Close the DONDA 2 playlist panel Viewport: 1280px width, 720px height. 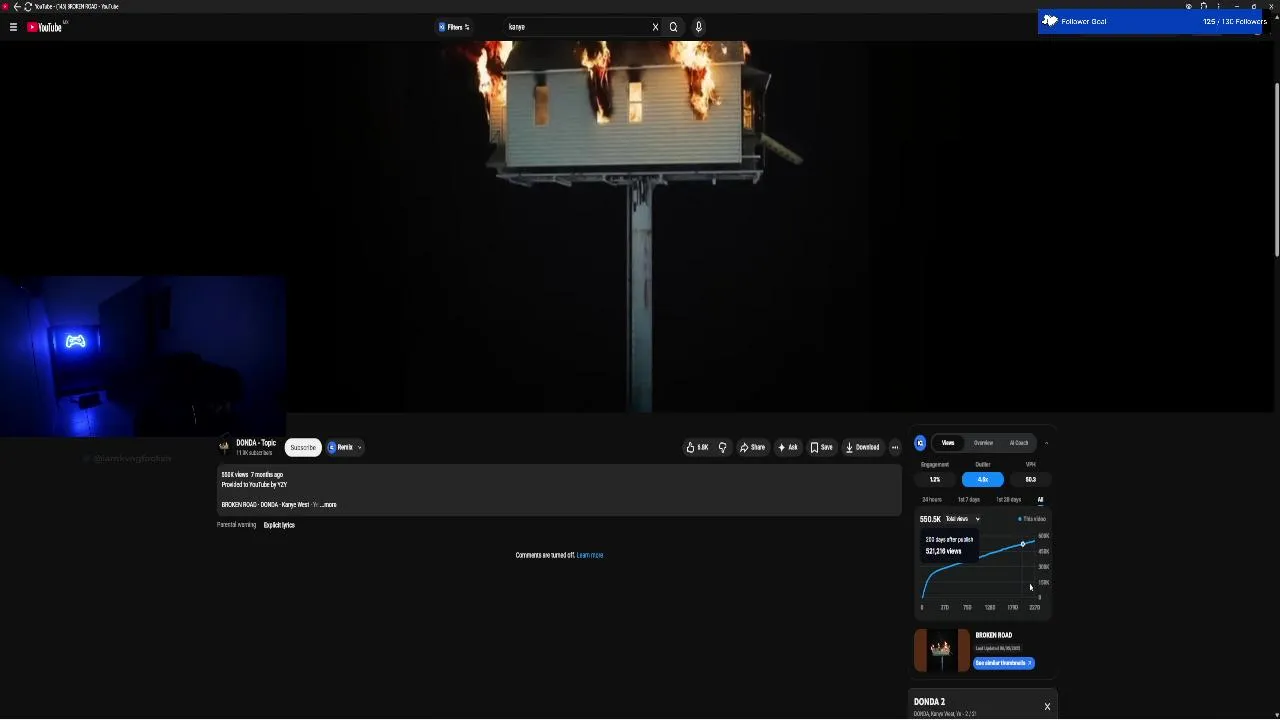(x=1047, y=707)
